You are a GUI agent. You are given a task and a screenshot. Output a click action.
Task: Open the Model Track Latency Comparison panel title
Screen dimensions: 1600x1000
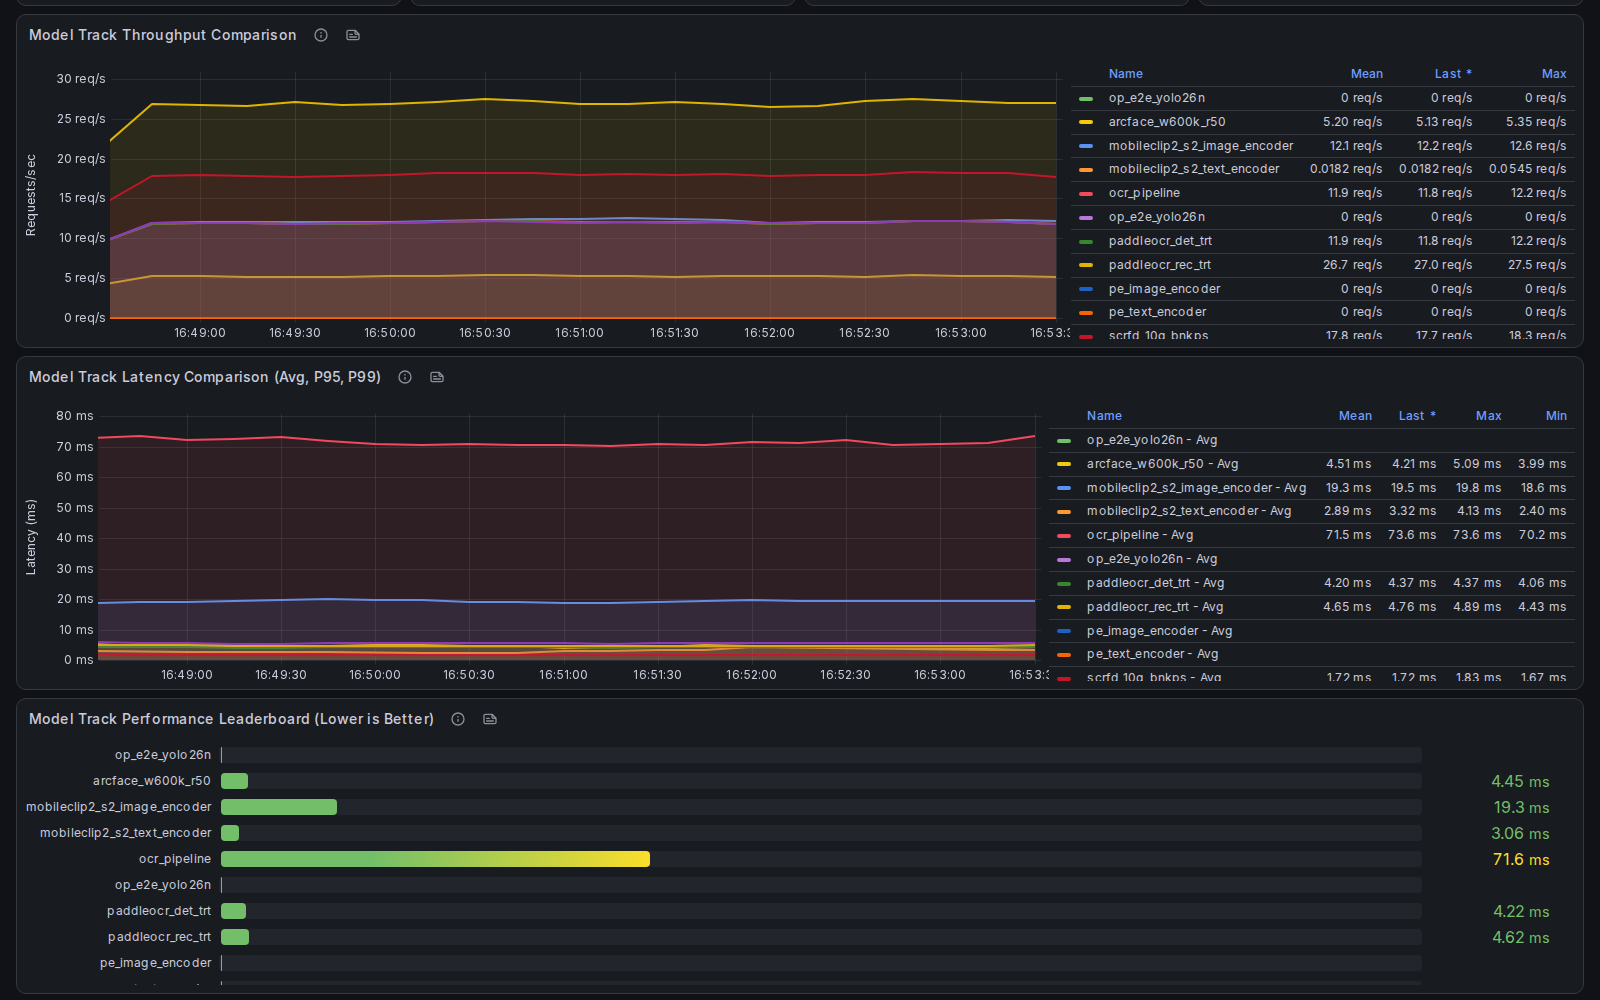205,377
